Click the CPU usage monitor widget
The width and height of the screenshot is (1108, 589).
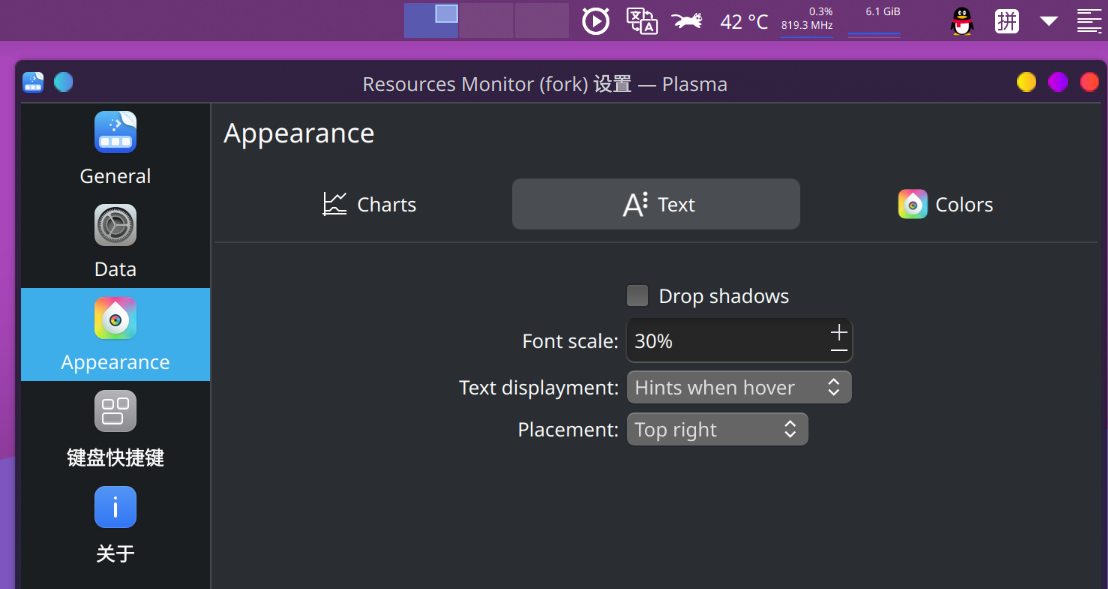pyautogui.click(x=806, y=21)
